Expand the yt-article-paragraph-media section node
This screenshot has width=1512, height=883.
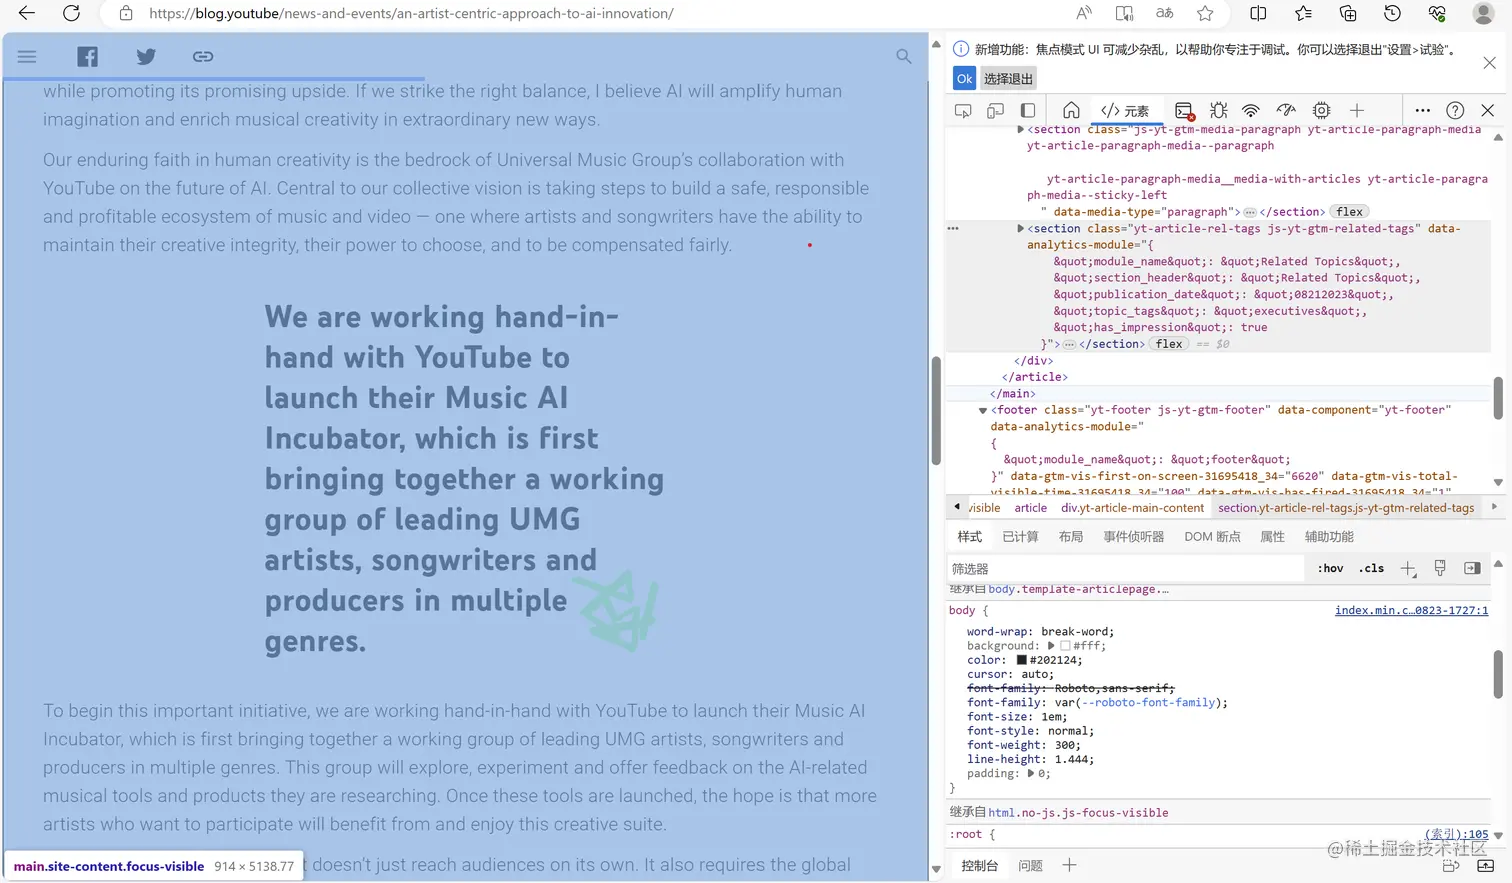tap(1020, 129)
